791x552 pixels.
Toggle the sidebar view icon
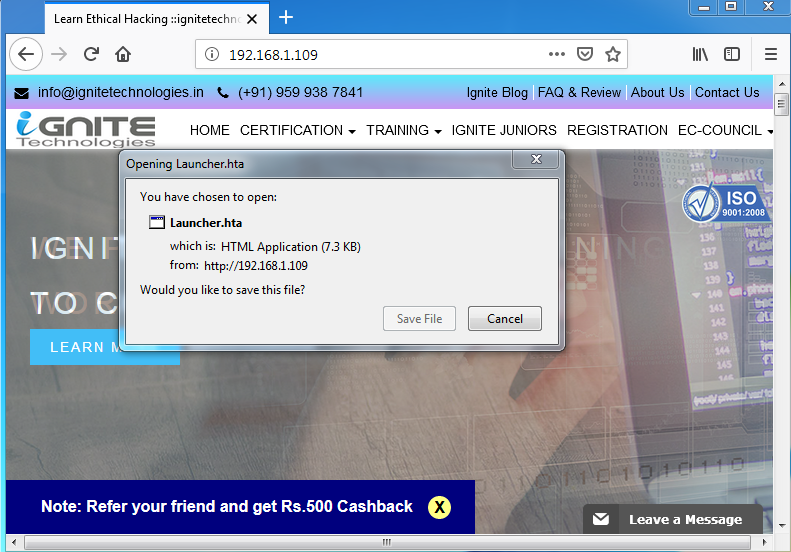tap(731, 54)
